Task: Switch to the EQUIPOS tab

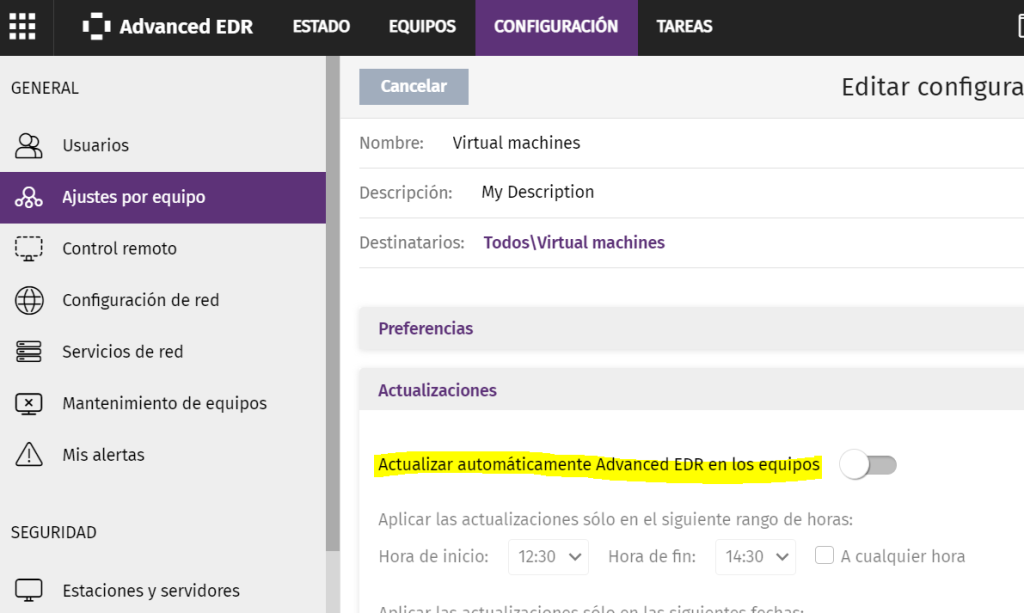Action: tap(422, 27)
